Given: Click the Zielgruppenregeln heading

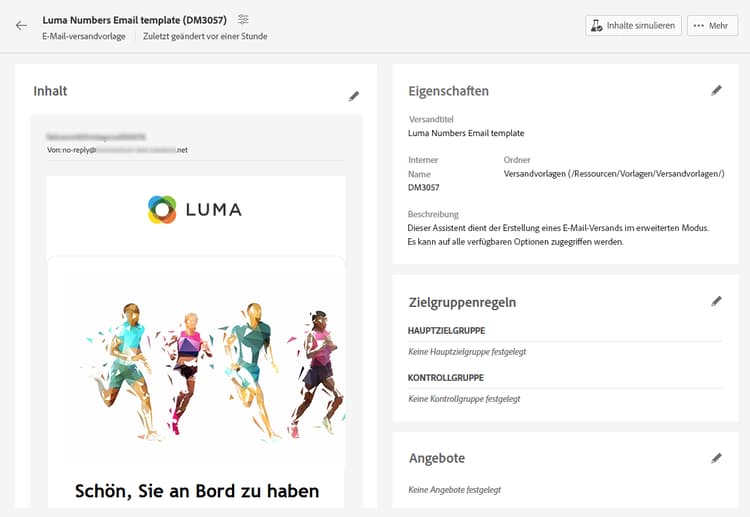Looking at the screenshot, I should [x=462, y=302].
